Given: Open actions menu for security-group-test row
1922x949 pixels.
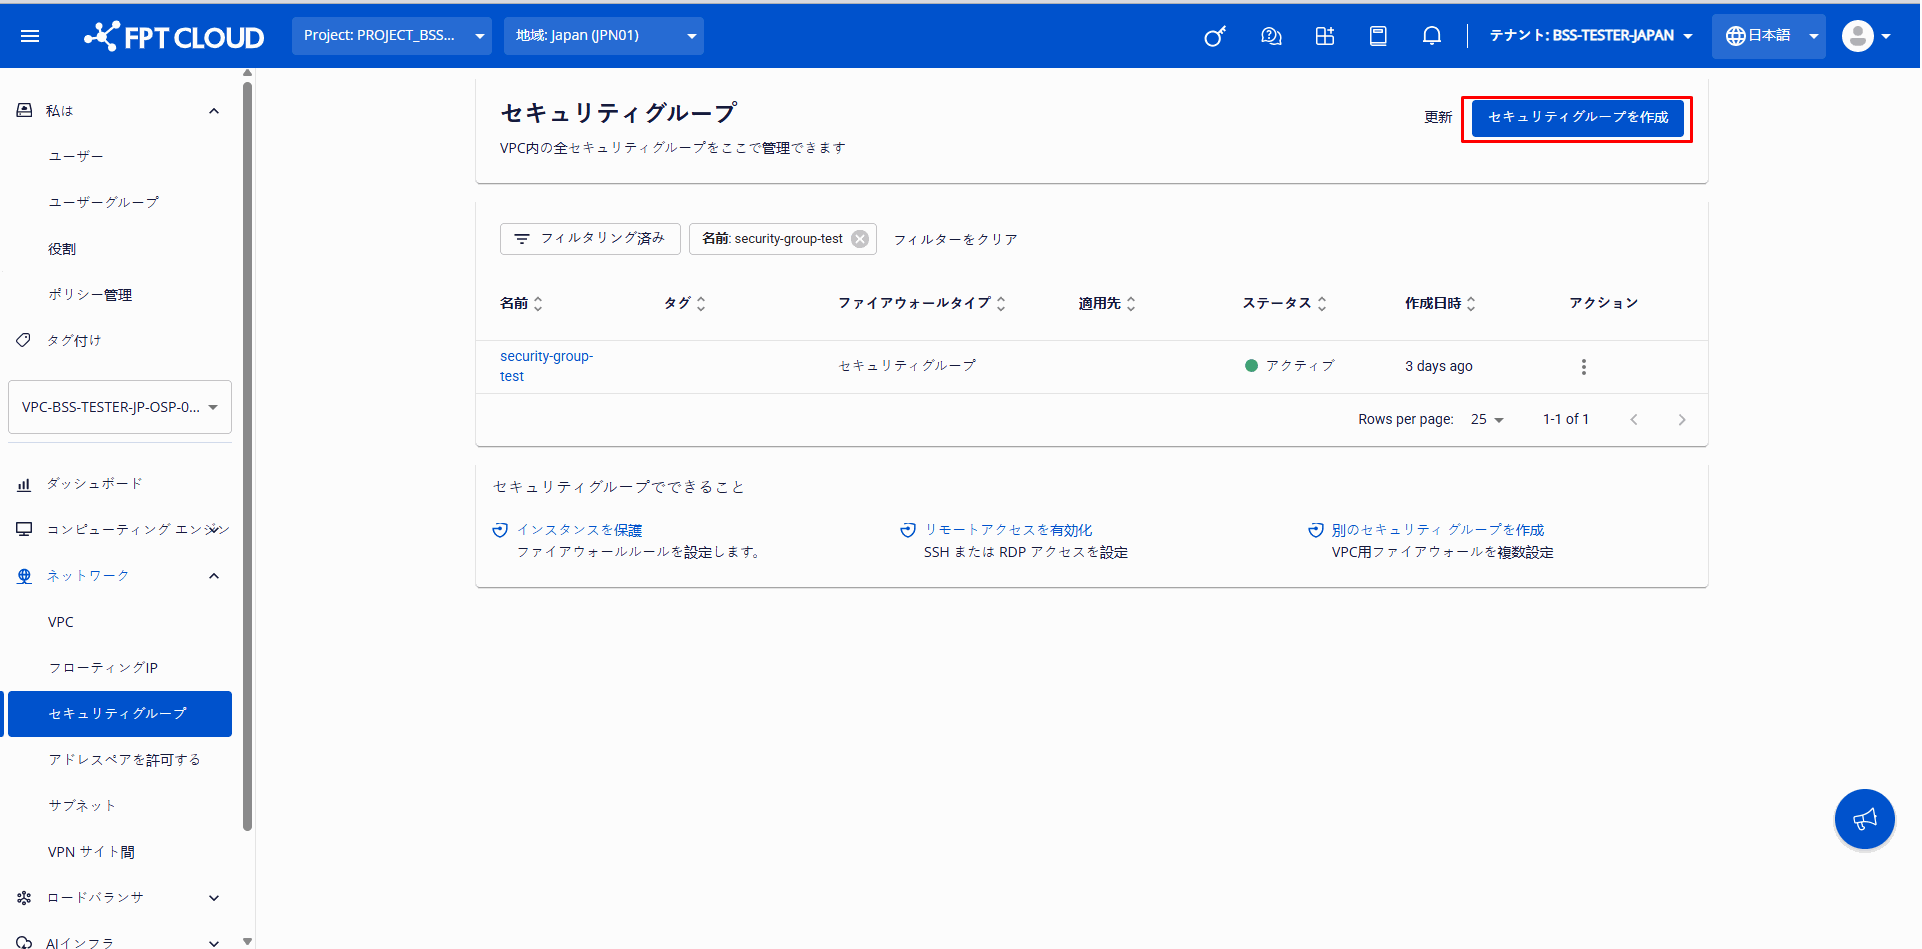Looking at the screenshot, I should click(x=1584, y=367).
